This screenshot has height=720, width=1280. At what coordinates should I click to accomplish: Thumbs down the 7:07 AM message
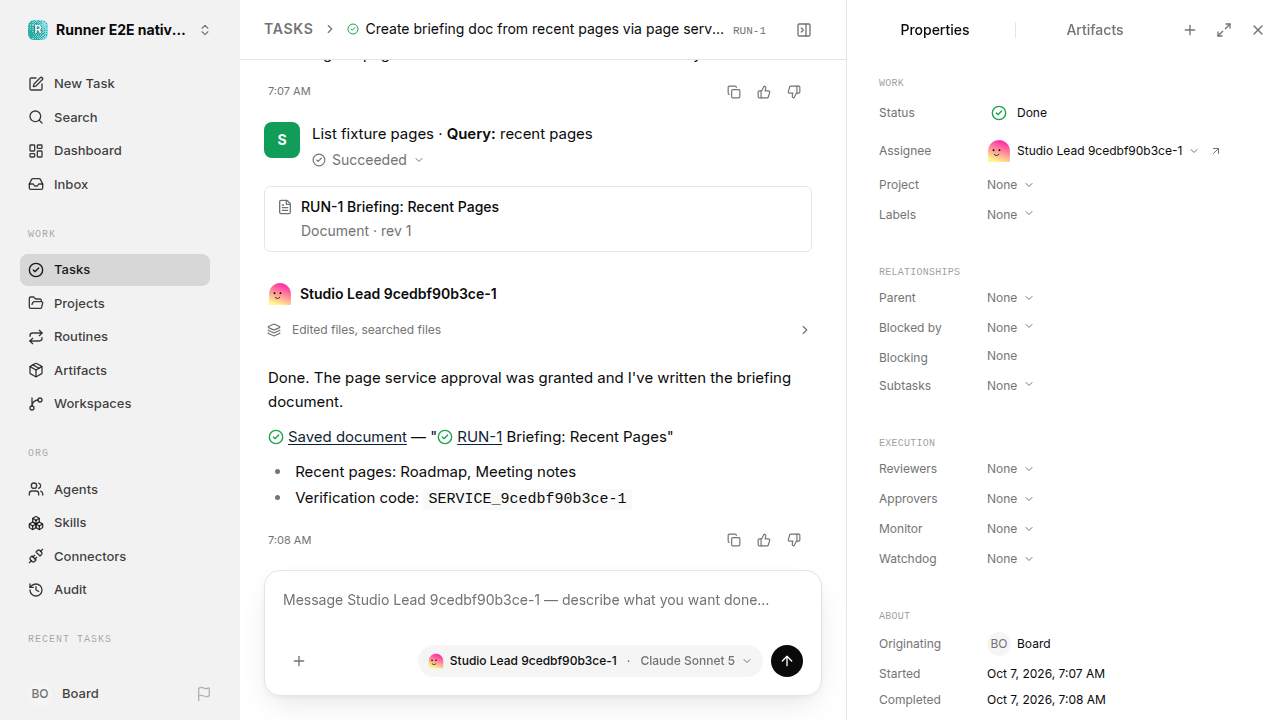click(794, 92)
